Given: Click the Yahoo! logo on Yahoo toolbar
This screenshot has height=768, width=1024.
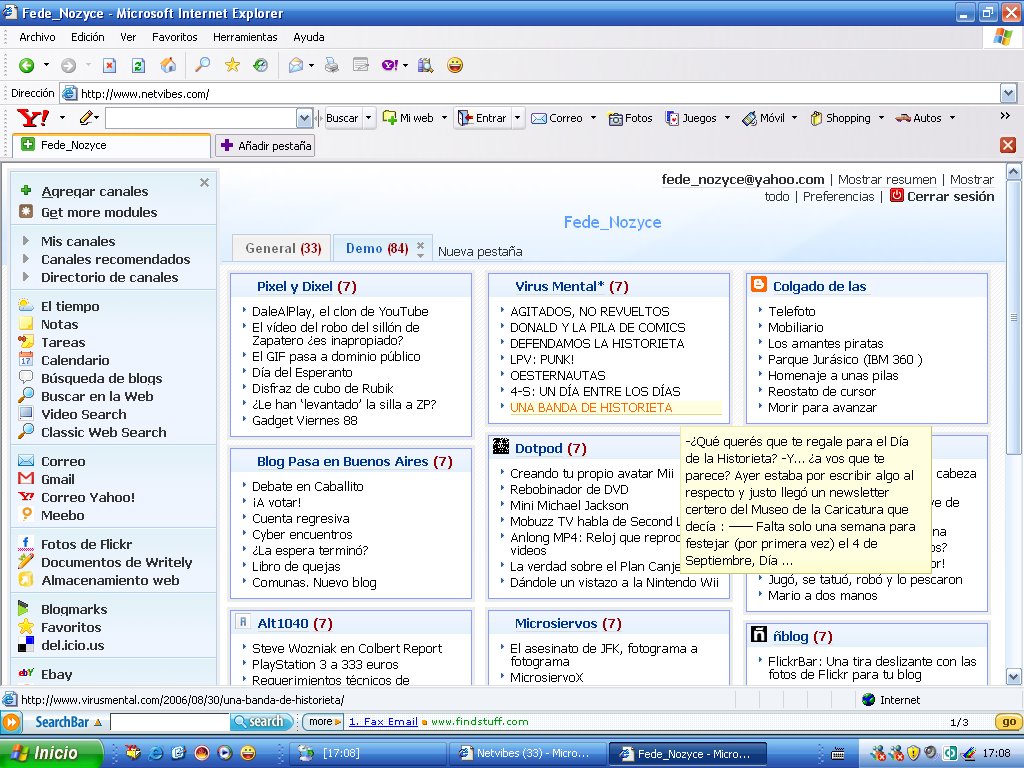Looking at the screenshot, I should [33, 118].
